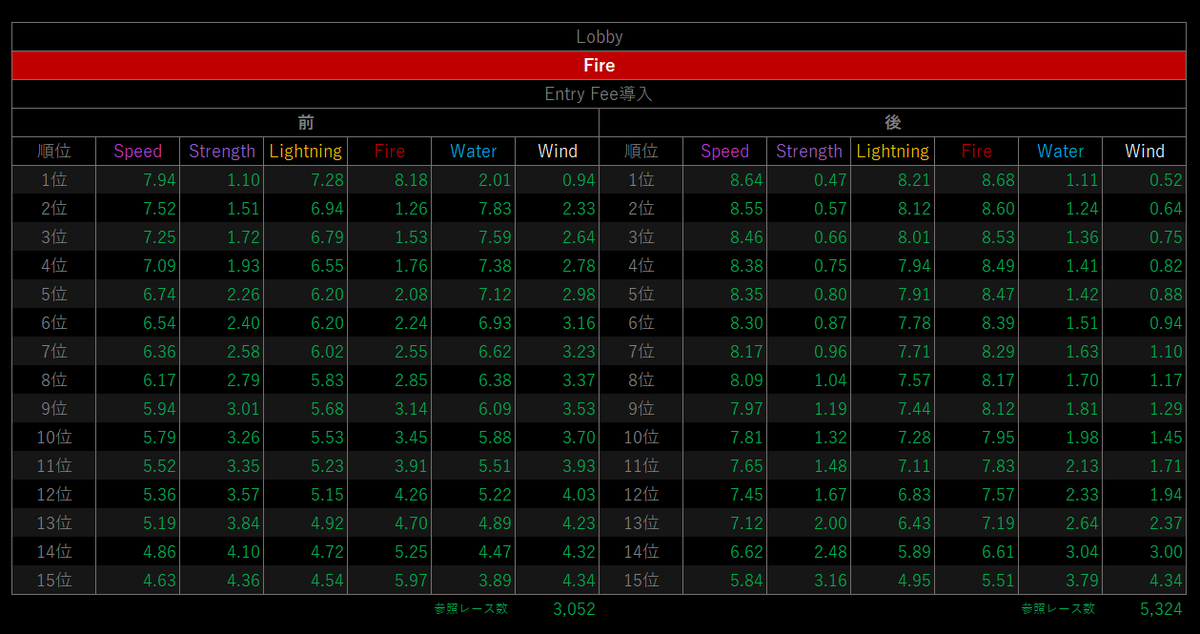The width and height of the screenshot is (1200, 634).
Task: Select the red "Fire" banner
Action: 599,65
